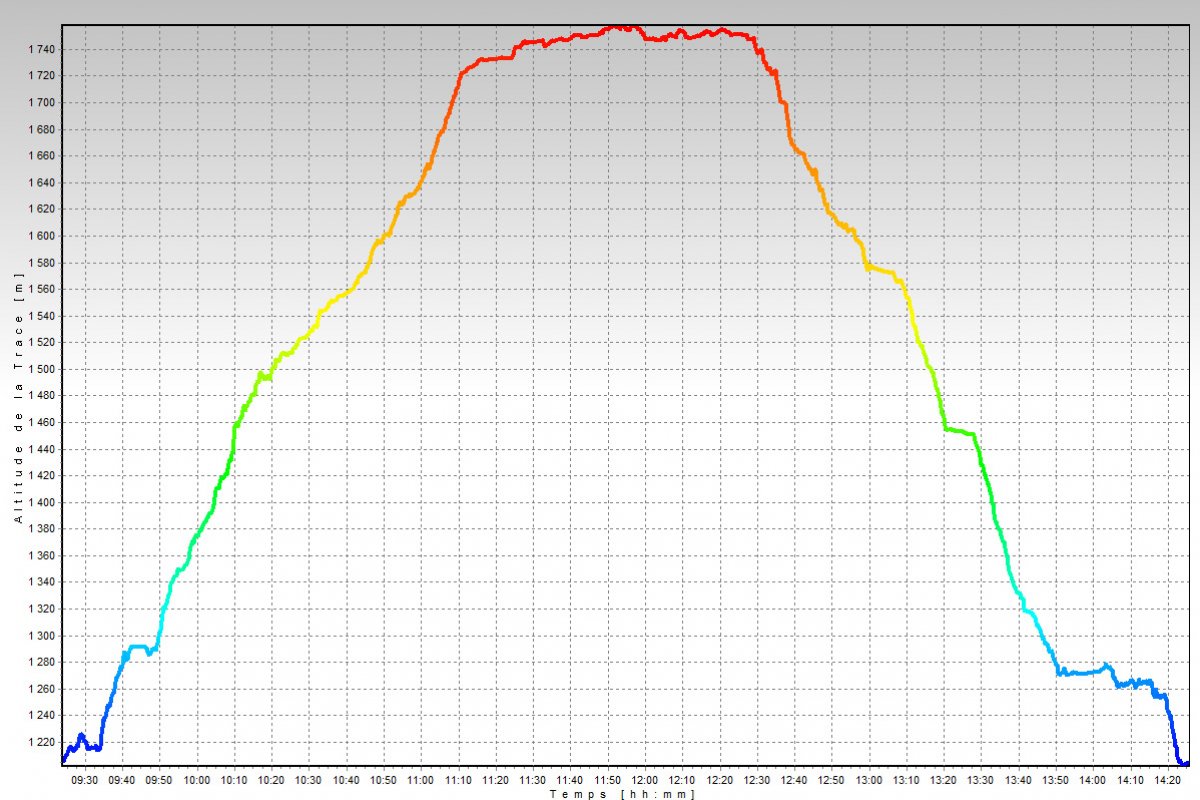Pick the 13:50 time axis label
Image resolution: width=1200 pixels, height=800 pixels.
tap(1055, 779)
